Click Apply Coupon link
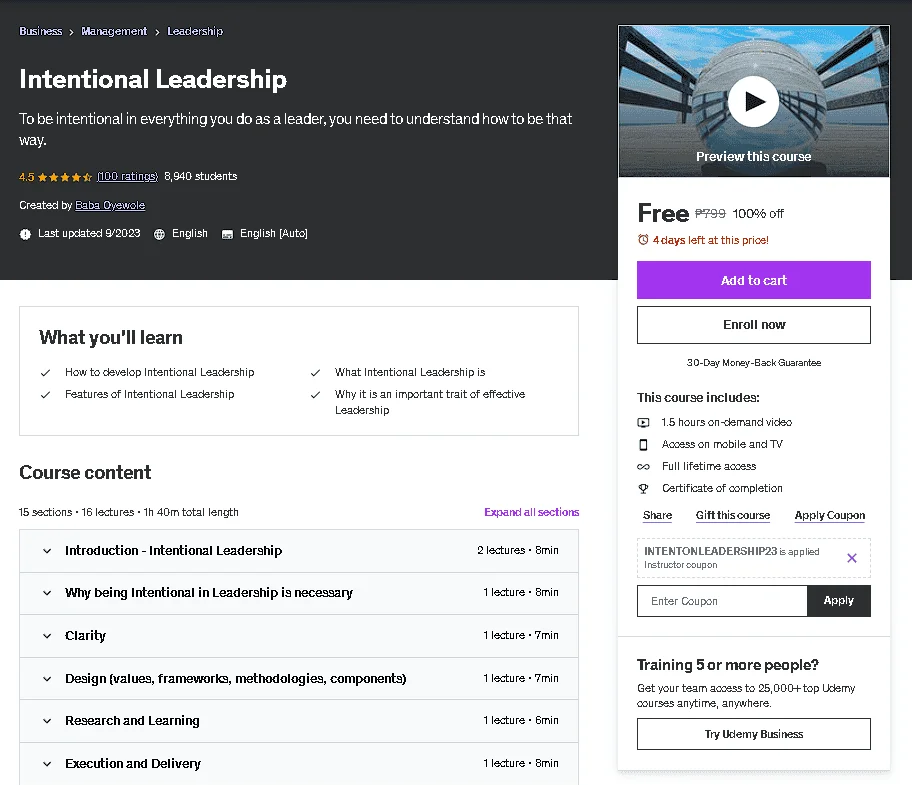The height and width of the screenshot is (785, 912). tap(829, 515)
